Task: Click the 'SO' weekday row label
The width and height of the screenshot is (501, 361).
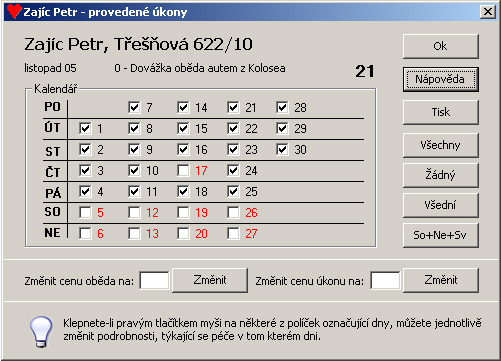Action: (x=52, y=212)
